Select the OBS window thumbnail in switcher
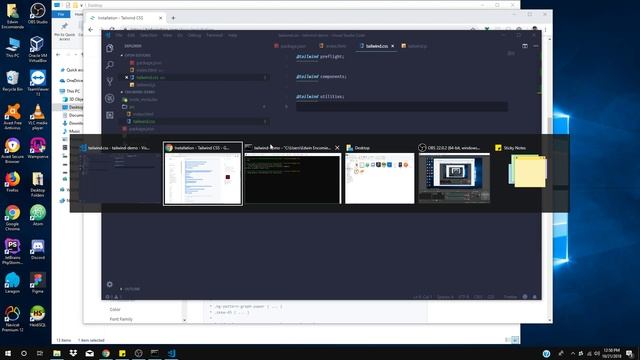The width and height of the screenshot is (640, 360). 454,178
